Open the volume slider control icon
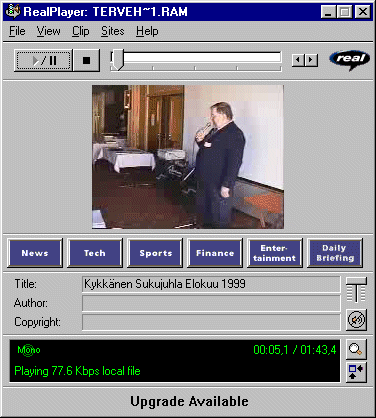376x418 pixels. (356, 290)
